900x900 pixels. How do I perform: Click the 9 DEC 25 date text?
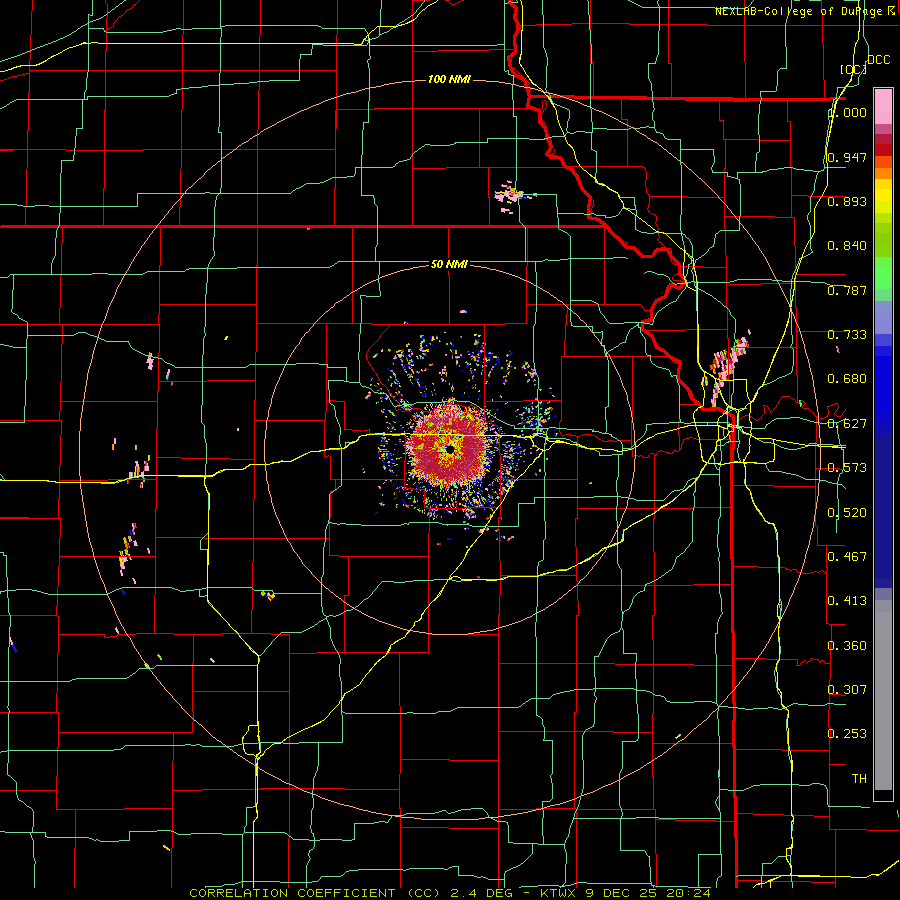coord(622,893)
